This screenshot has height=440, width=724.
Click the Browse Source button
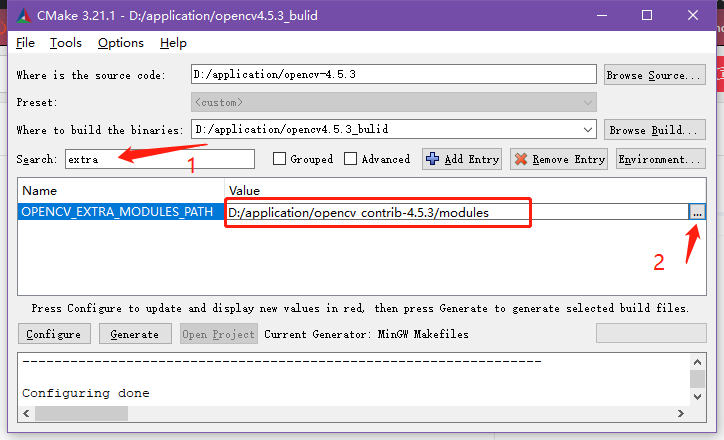click(654, 75)
